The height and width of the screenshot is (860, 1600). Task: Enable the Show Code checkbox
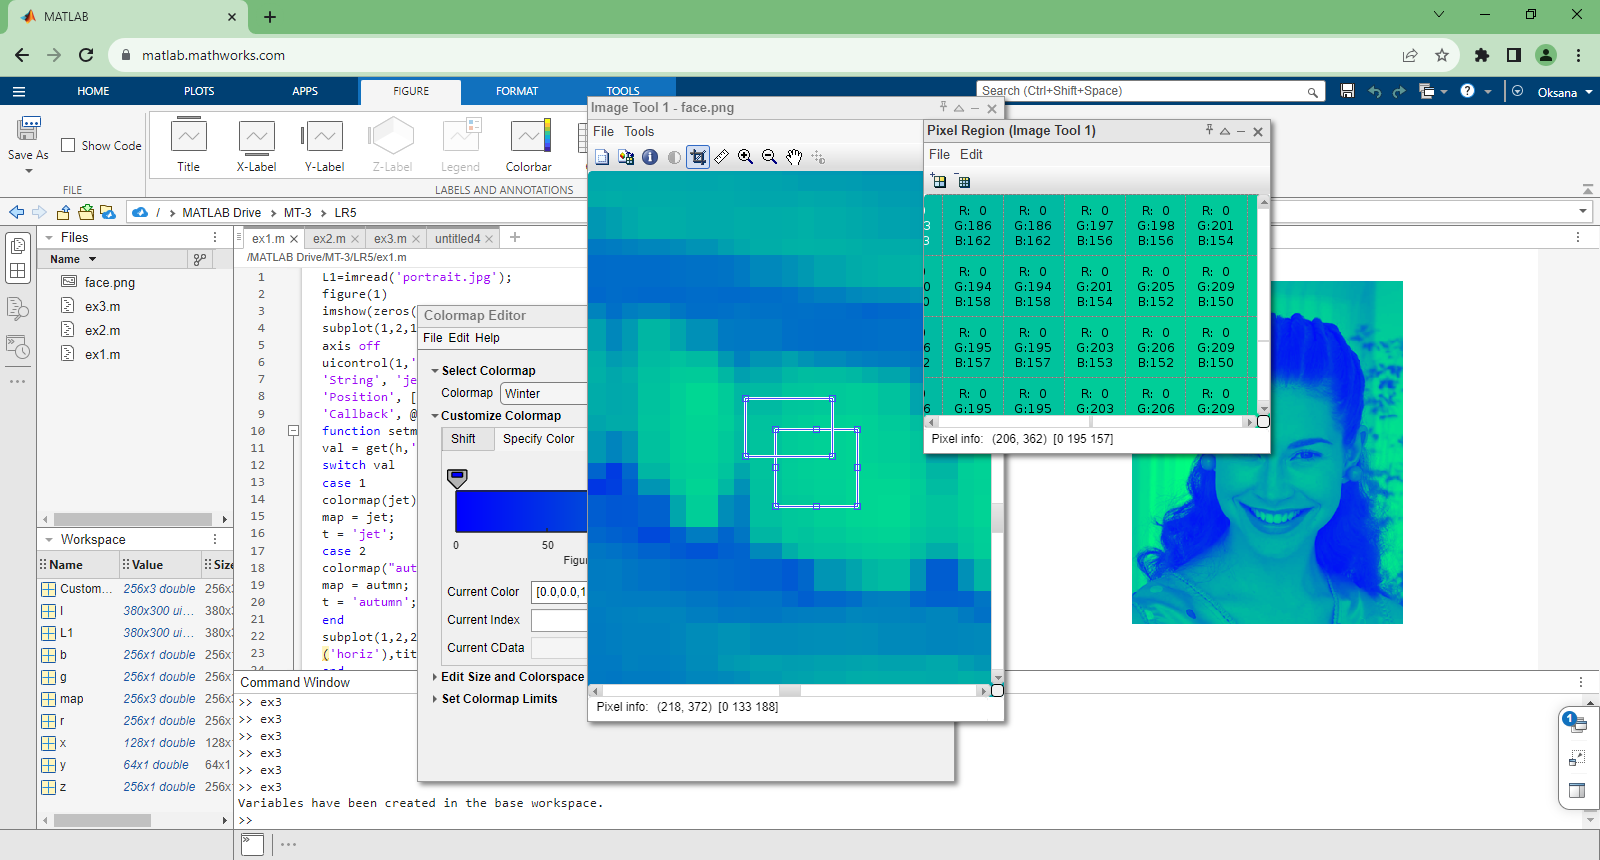(x=69, y=145)
